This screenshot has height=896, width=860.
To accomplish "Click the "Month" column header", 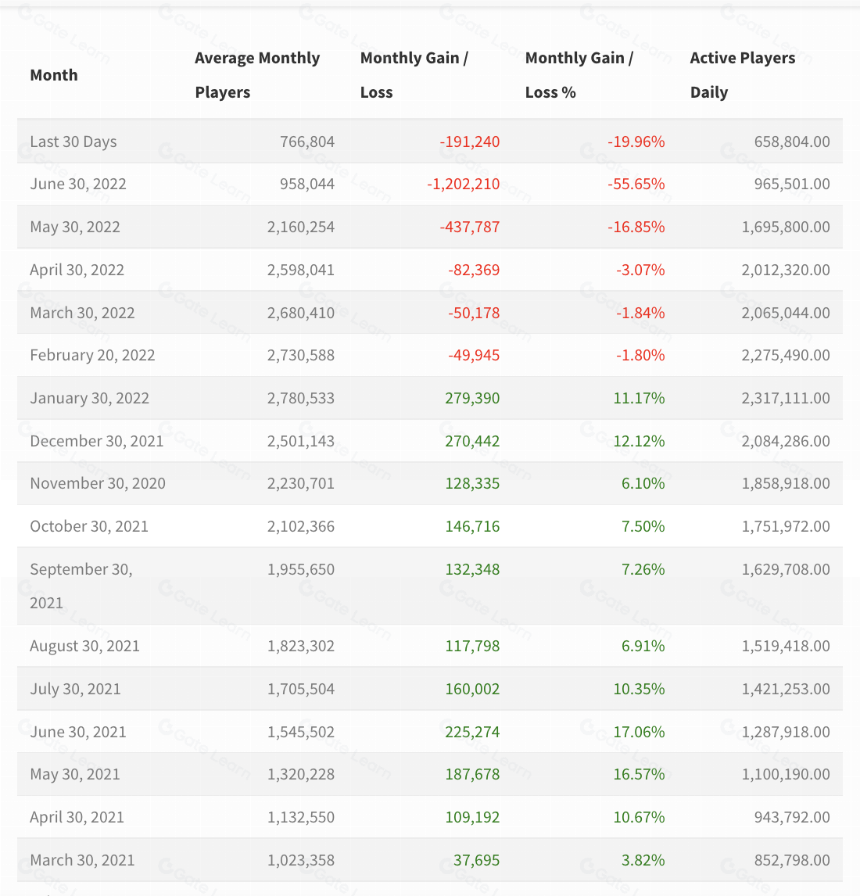I will coord(54,75).
